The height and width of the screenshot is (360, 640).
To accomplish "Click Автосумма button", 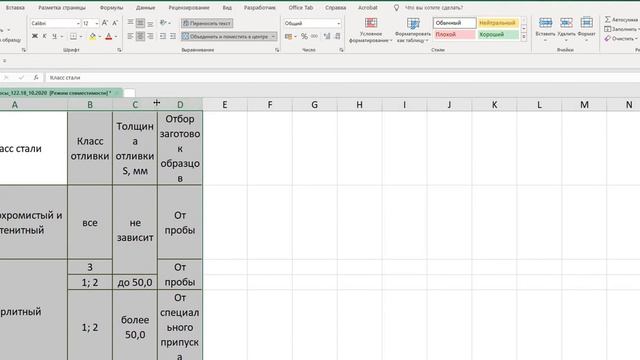I will pyautogui.click(x=622, y=20).
